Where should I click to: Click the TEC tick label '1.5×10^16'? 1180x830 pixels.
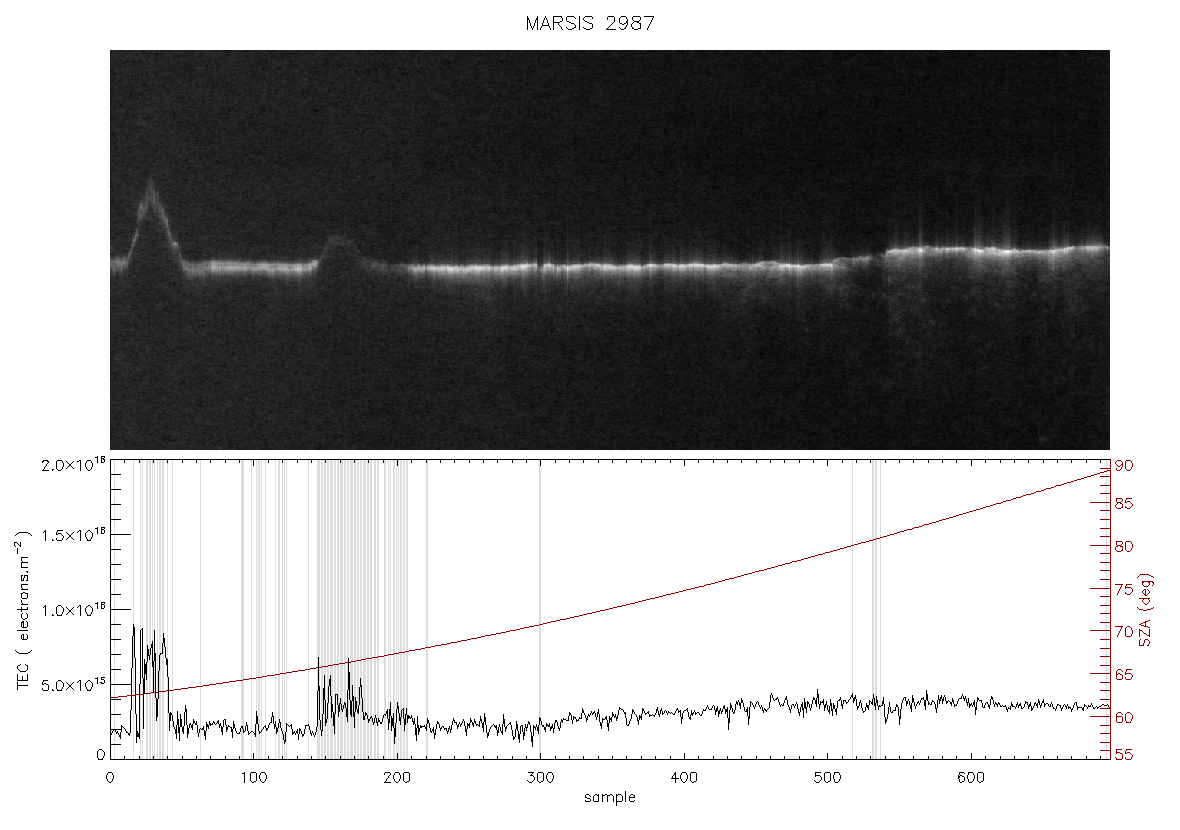coord(73,536)
